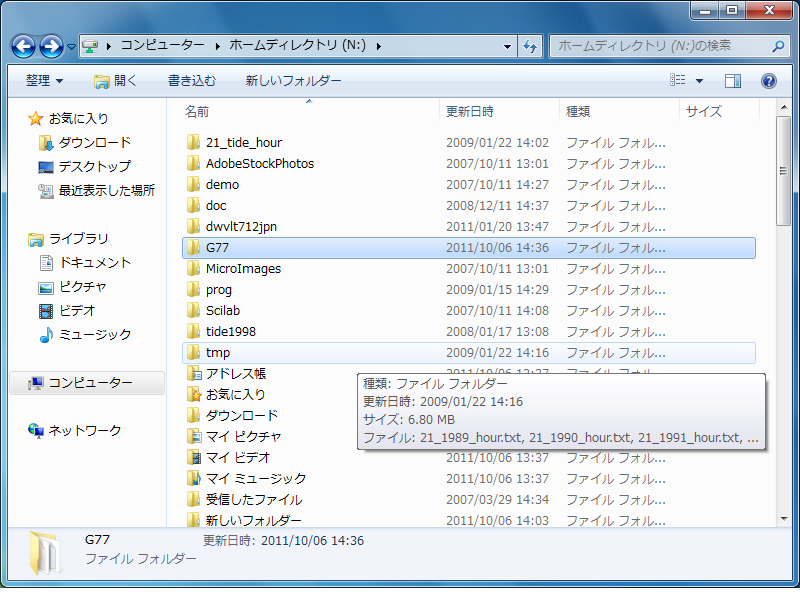The width and height of the screenshot is (800, 614).
Task: Toggle the preview pane icon
Action: tap(733, 81)
